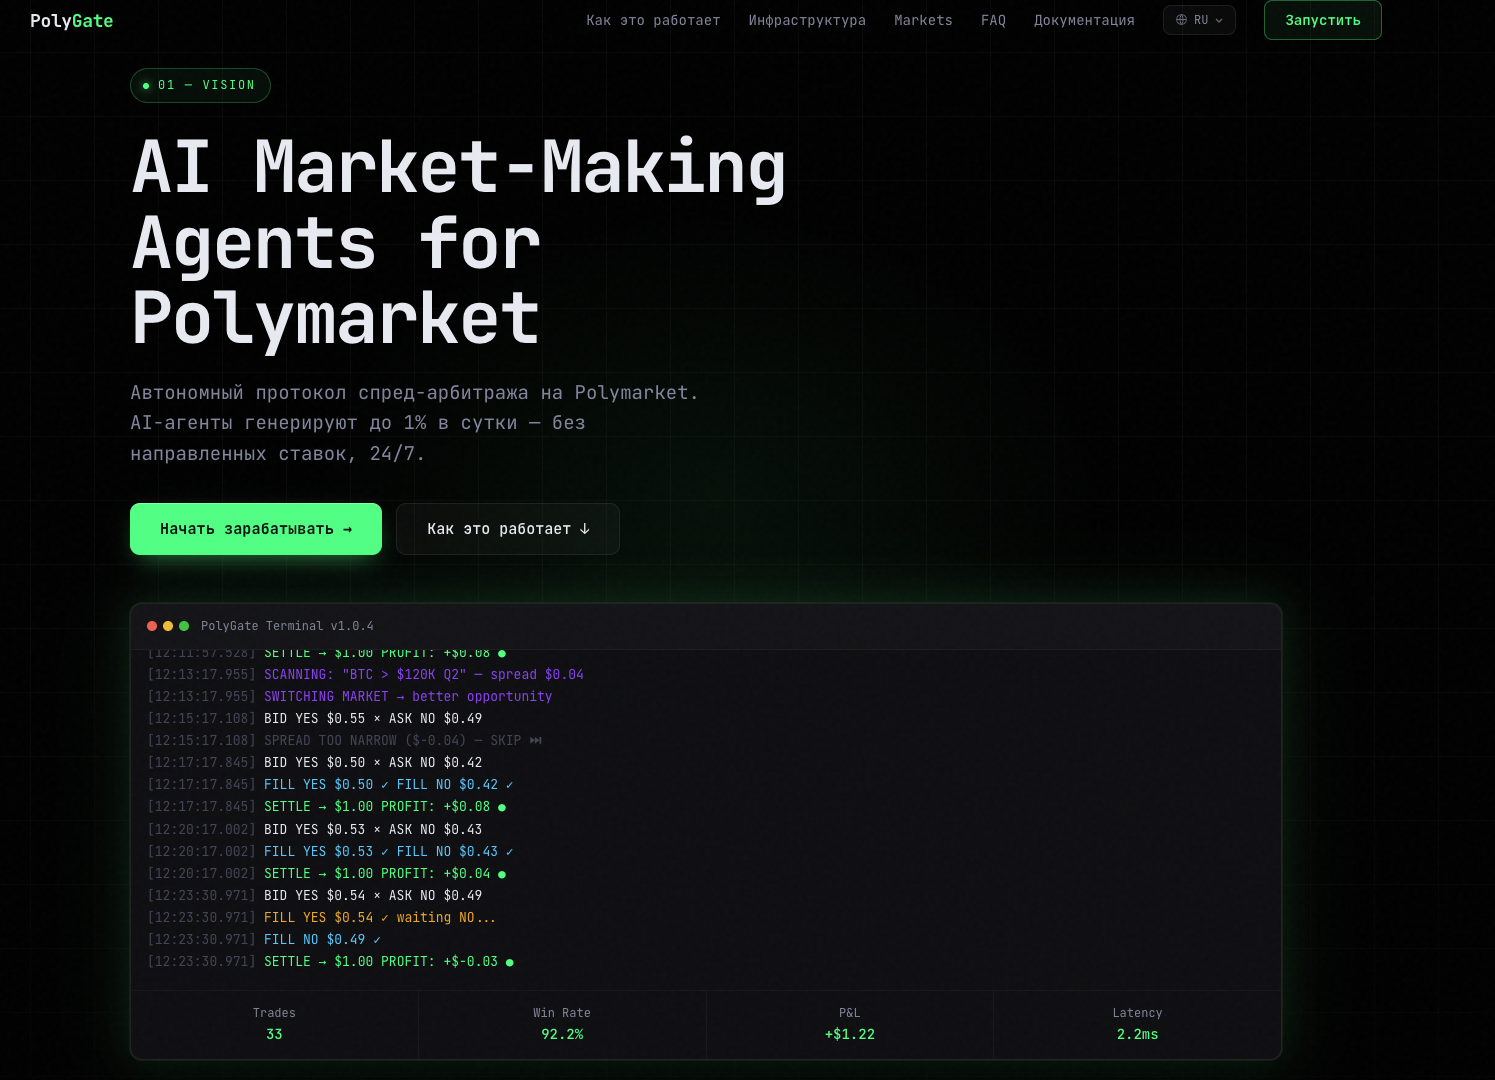Click the Win Rate 92.2% stat

pyautogui.click(x=562, y=1024)
